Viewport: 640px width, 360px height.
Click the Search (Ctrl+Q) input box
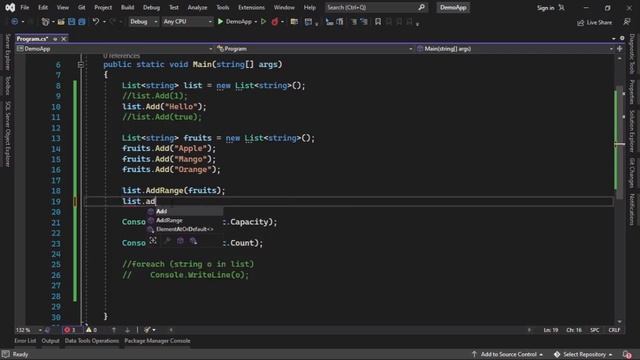376,7
